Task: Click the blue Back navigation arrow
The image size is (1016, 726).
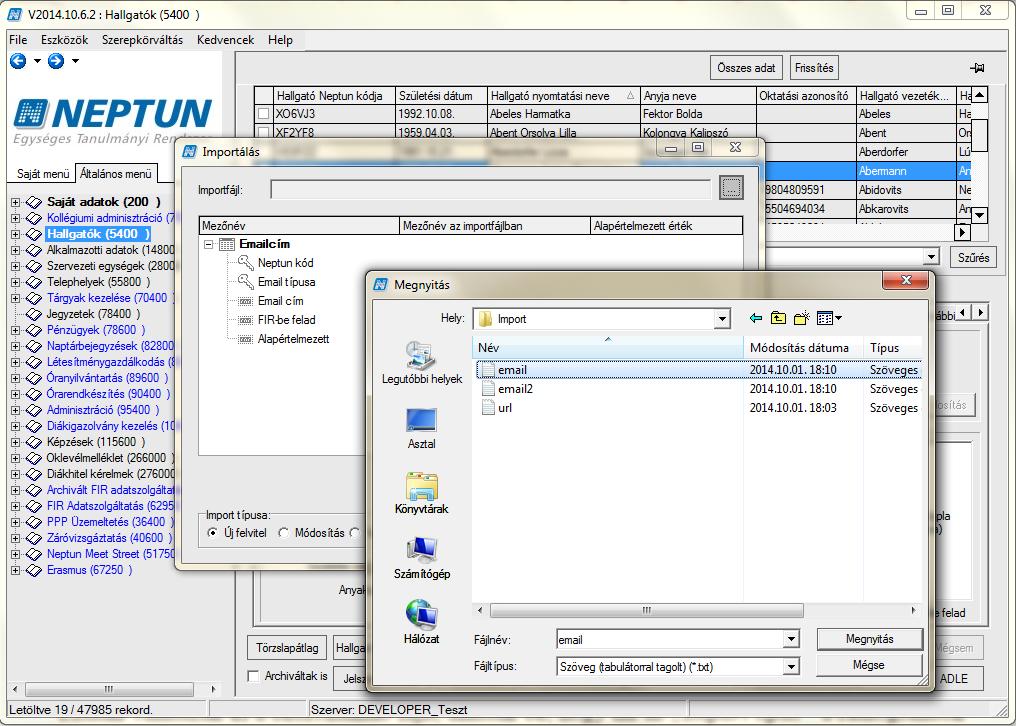Action: click(x=18, y=61)
